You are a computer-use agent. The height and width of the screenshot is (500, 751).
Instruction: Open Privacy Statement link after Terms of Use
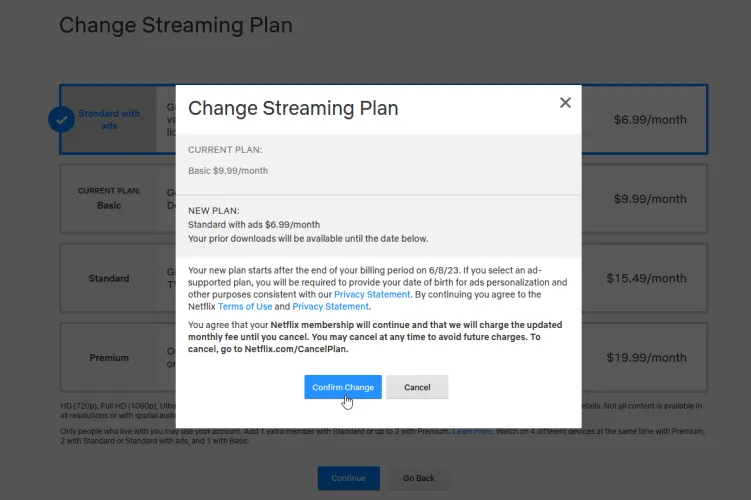(330, 306)
